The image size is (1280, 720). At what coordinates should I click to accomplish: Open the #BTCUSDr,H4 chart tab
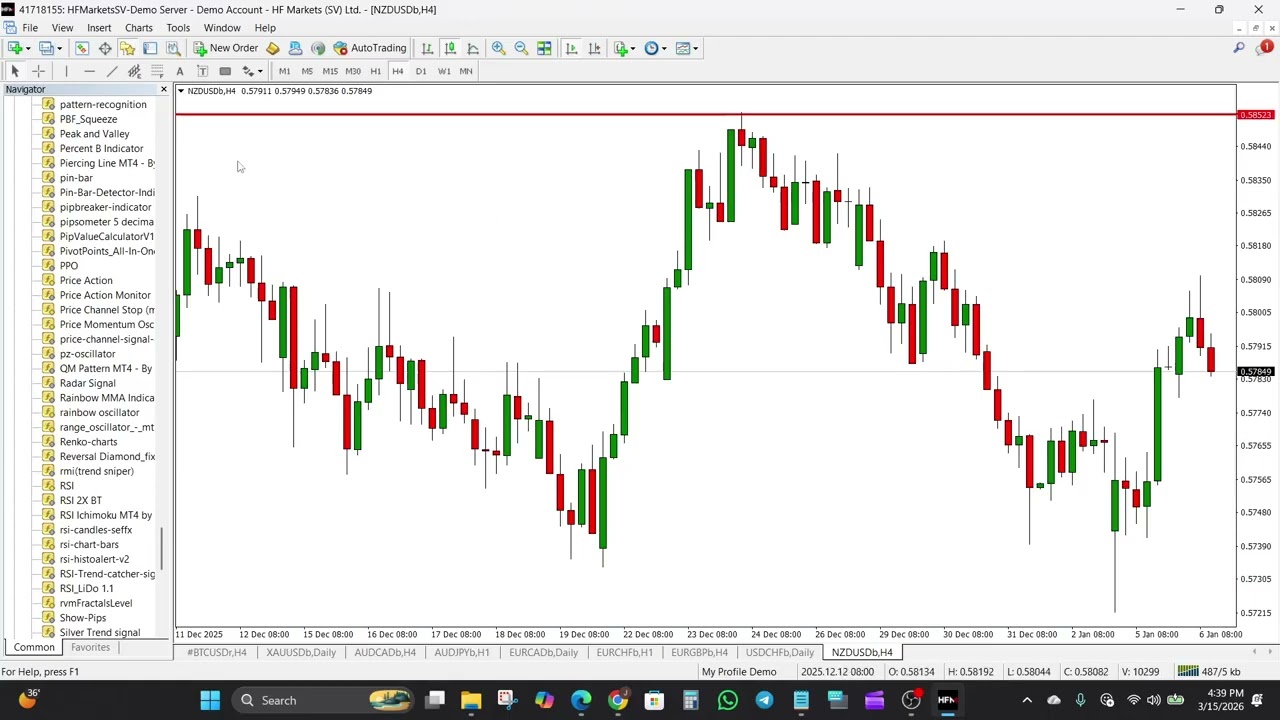217,653
